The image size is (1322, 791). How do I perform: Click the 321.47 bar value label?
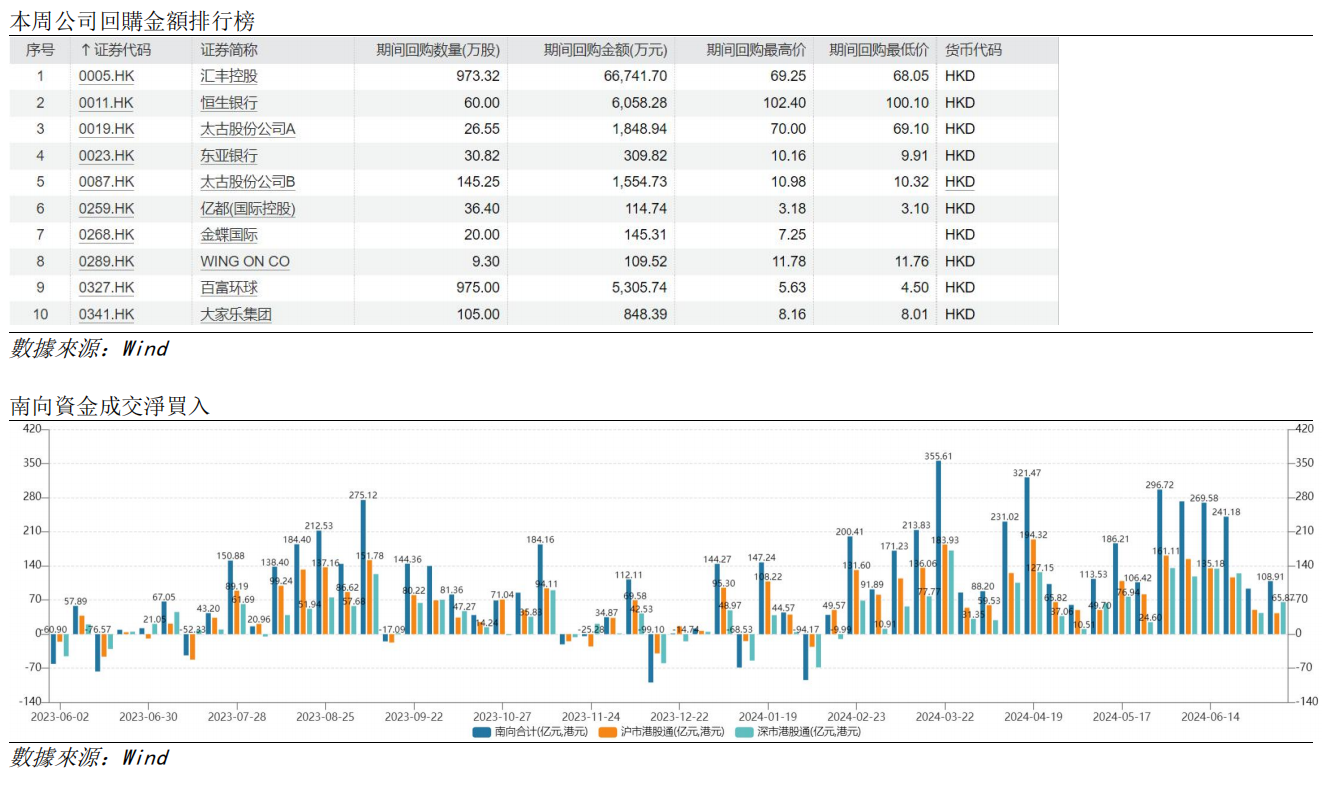pos(1027,473)
